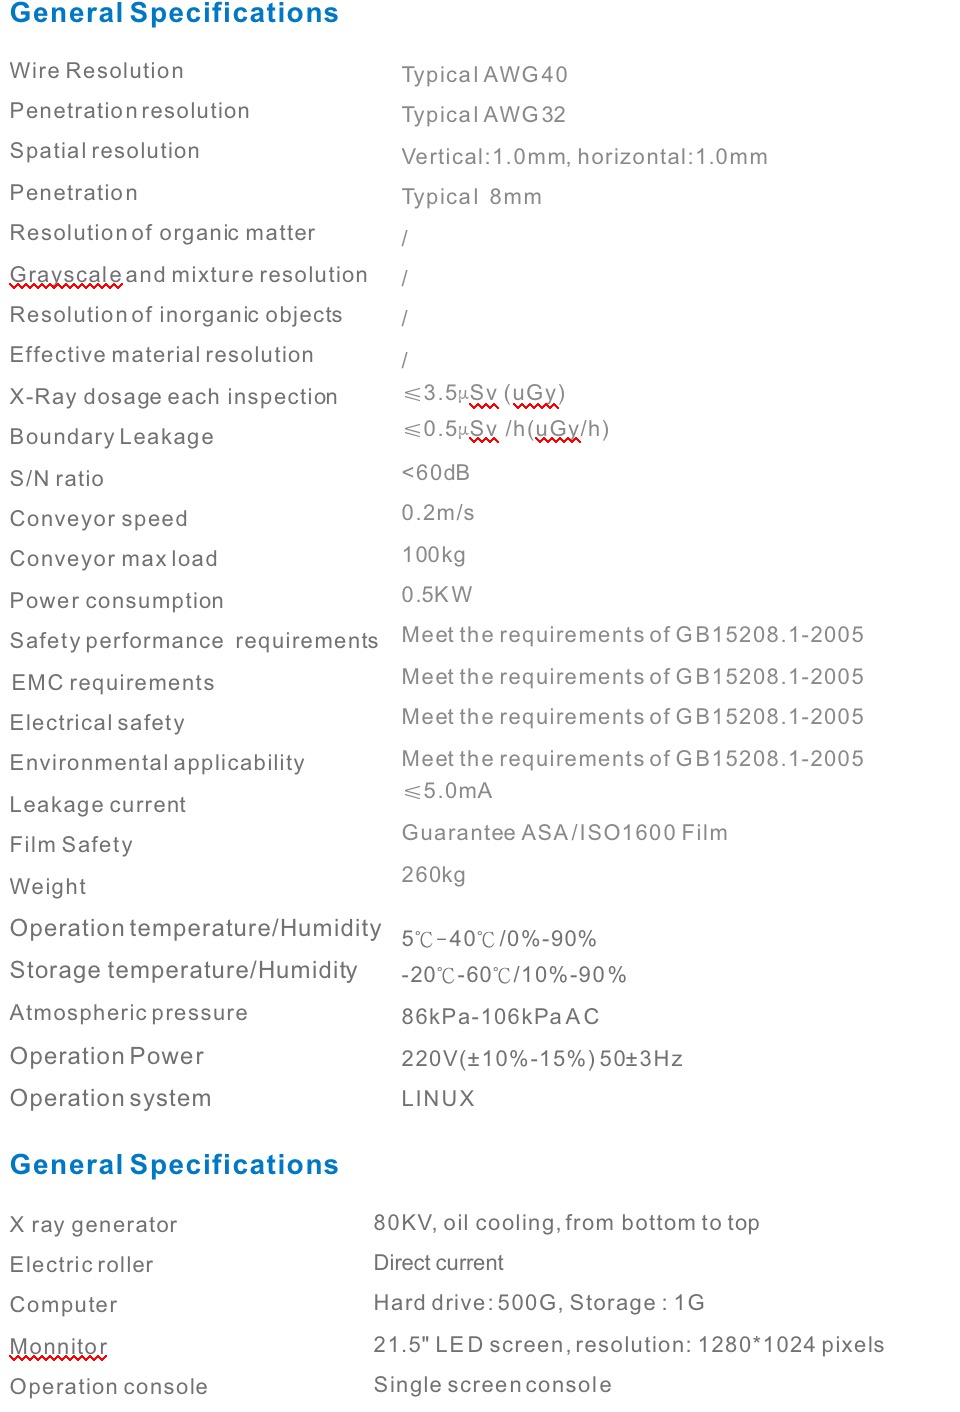Click the "Atmospheric pressure" label
960x1412 pixels.
pos(129,1013)
